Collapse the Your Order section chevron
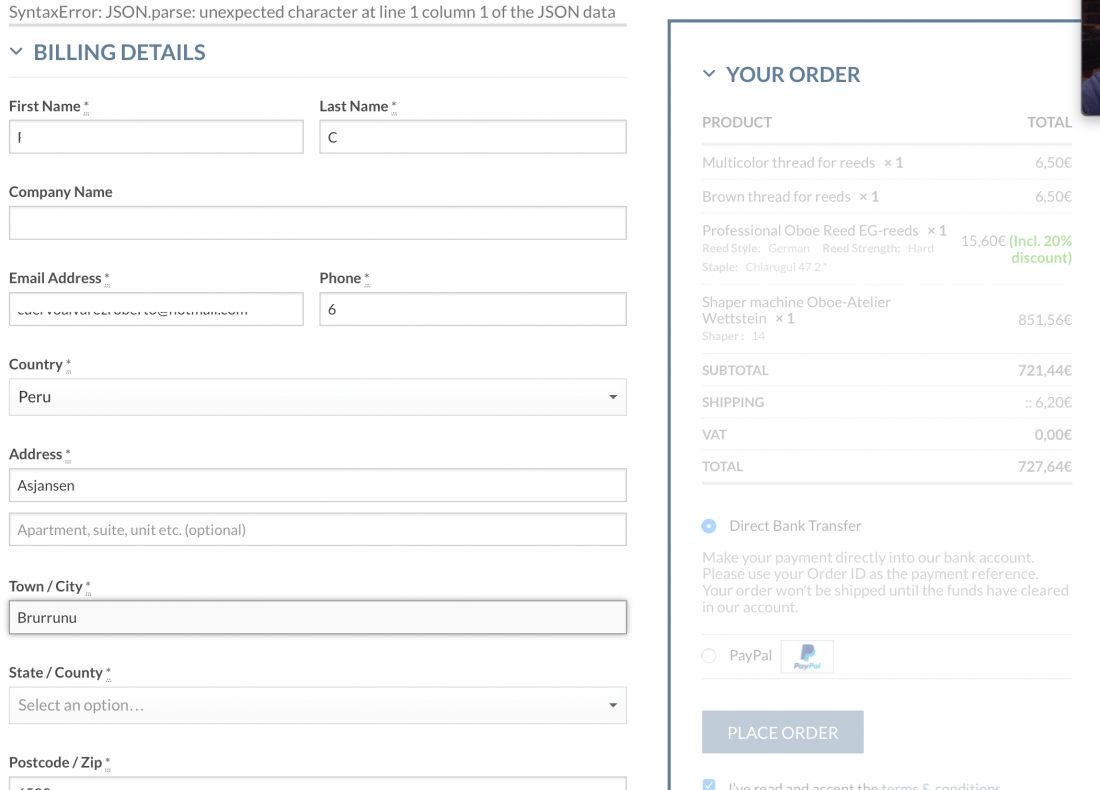The width and height of the screenshot is (1100, 790). (x=709, y=74)
